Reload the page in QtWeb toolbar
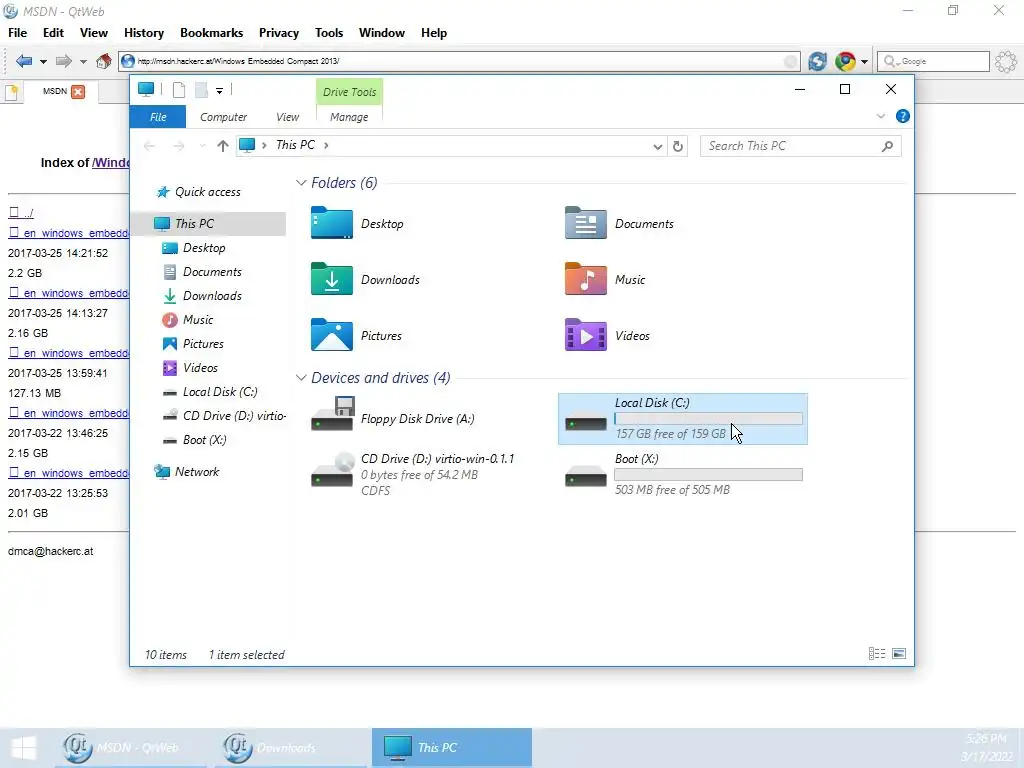The image size is (1024, 768). tap(817, 61)
